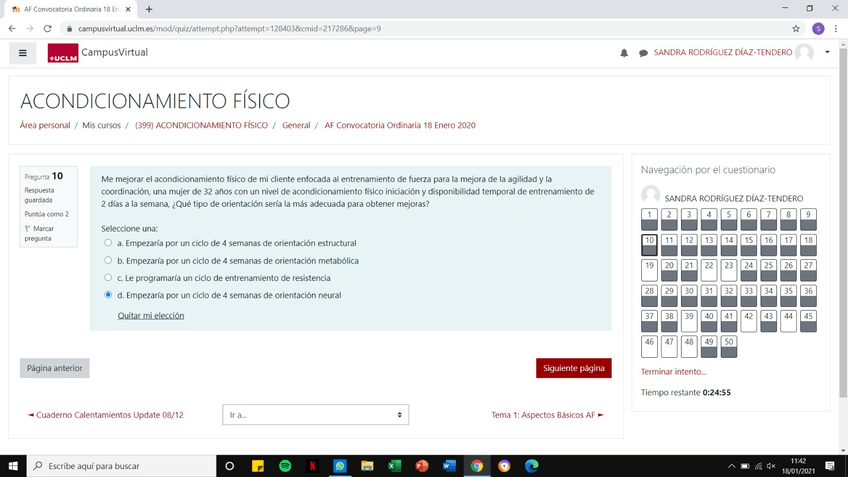Viewport: 848px width, 477px height.
Task: Select option c. entrenamiento de resistencia
Action: 108,277
